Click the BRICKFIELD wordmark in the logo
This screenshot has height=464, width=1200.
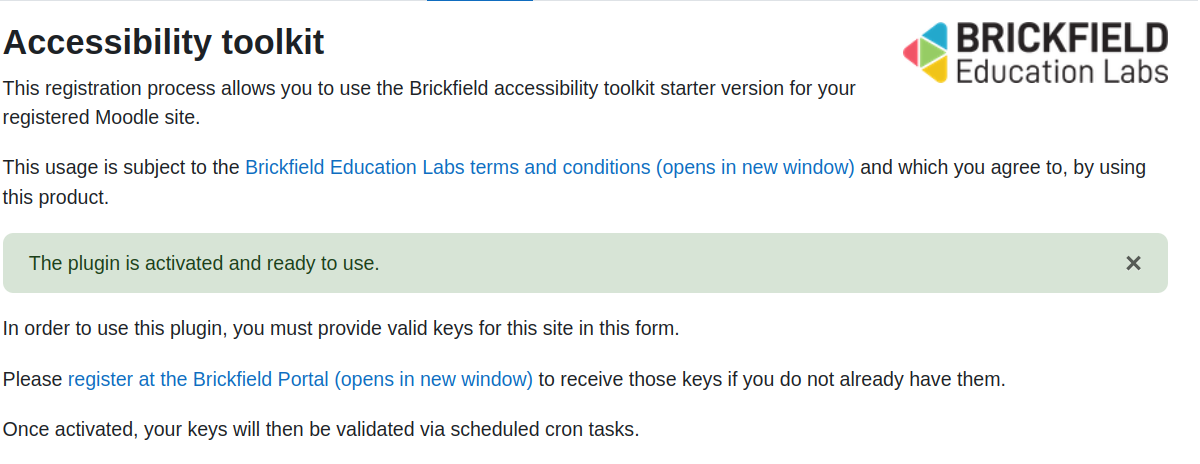coord(1062,38)
